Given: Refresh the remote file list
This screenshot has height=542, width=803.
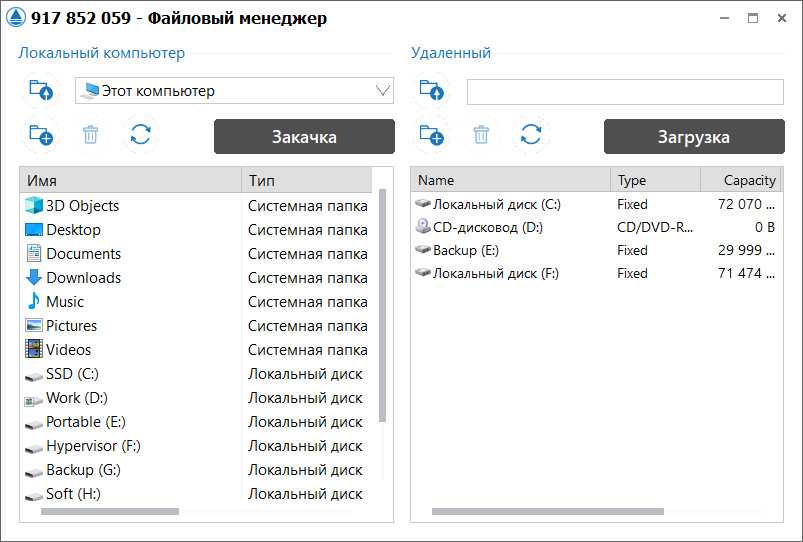Looking at the screenshot, I should pos(531,135).
